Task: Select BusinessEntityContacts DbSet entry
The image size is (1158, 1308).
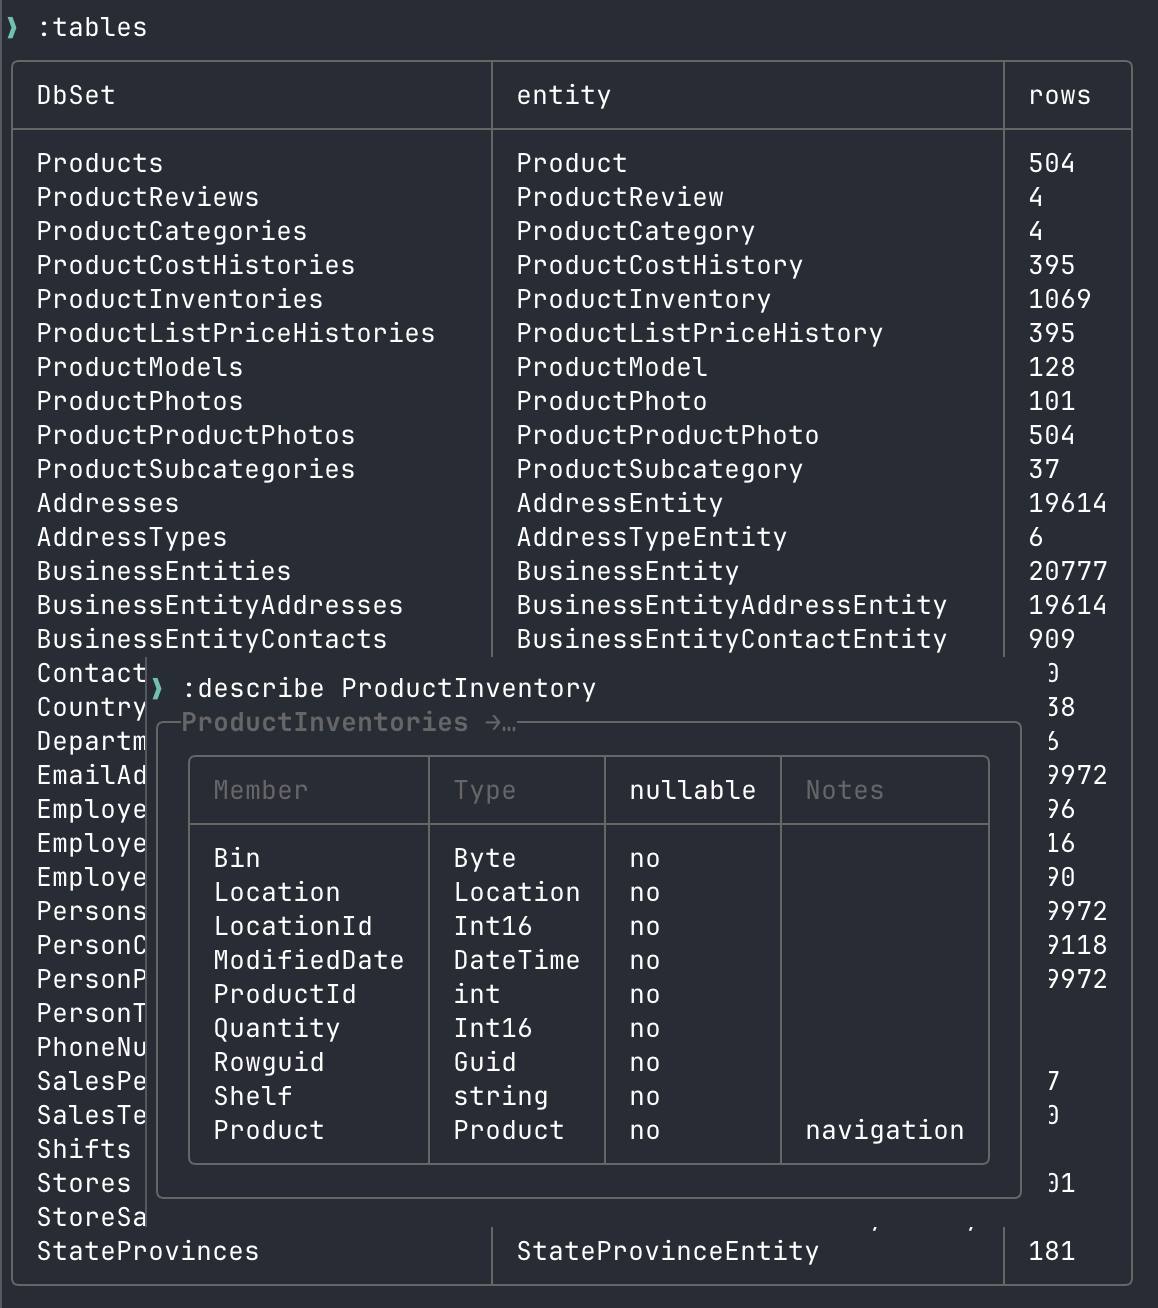Action: click(212, 639)
